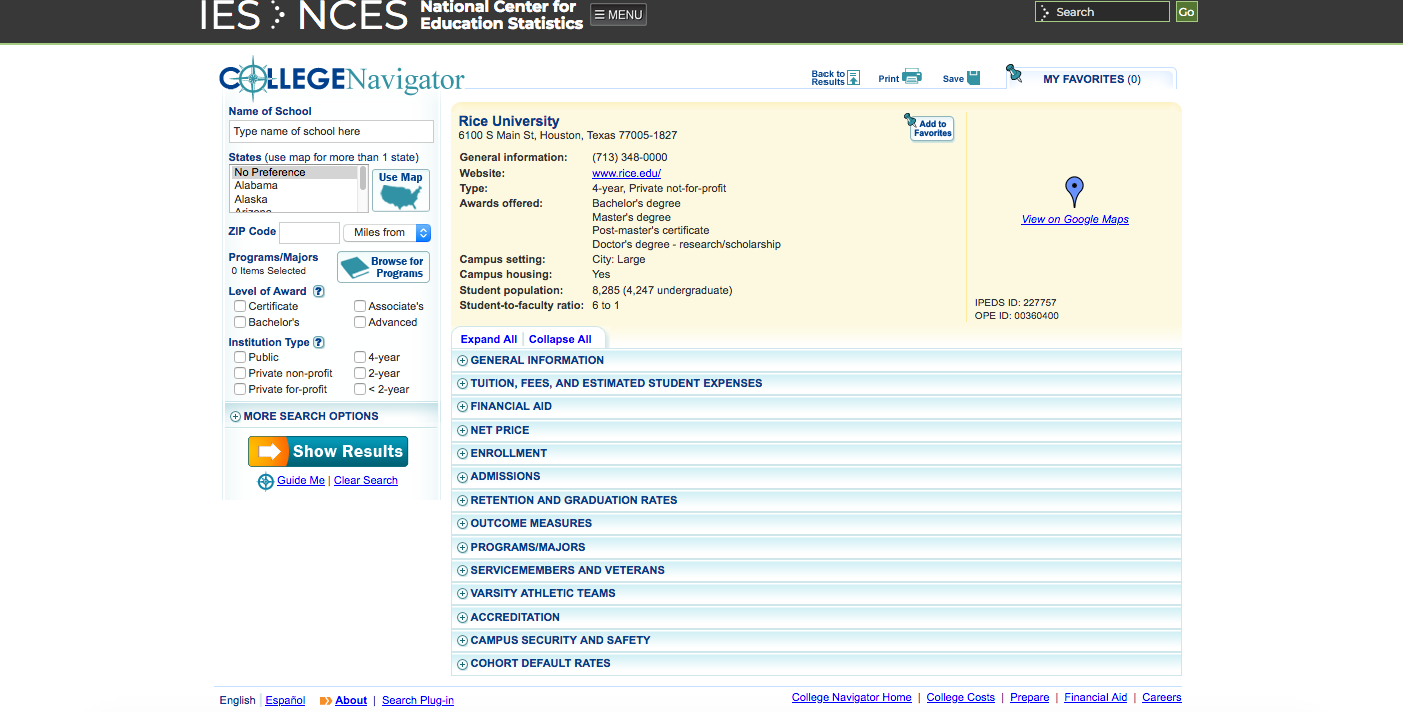
Task: Open the Search Plug-in link
Action: (x=418, y=700)
